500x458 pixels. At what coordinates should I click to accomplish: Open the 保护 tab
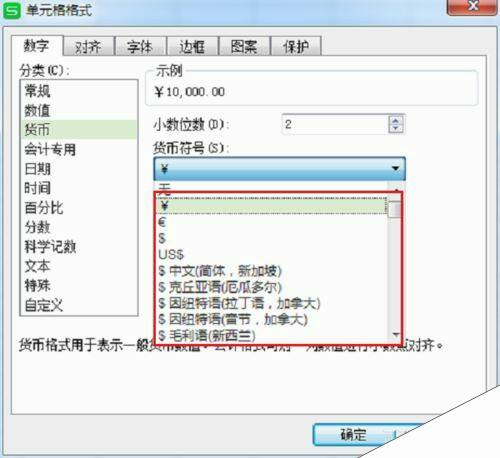(x=296, y=46)
